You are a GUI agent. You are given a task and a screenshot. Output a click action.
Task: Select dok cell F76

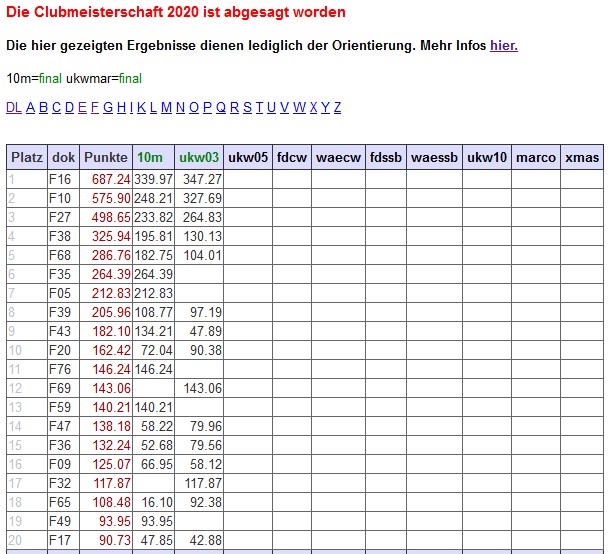63,369
